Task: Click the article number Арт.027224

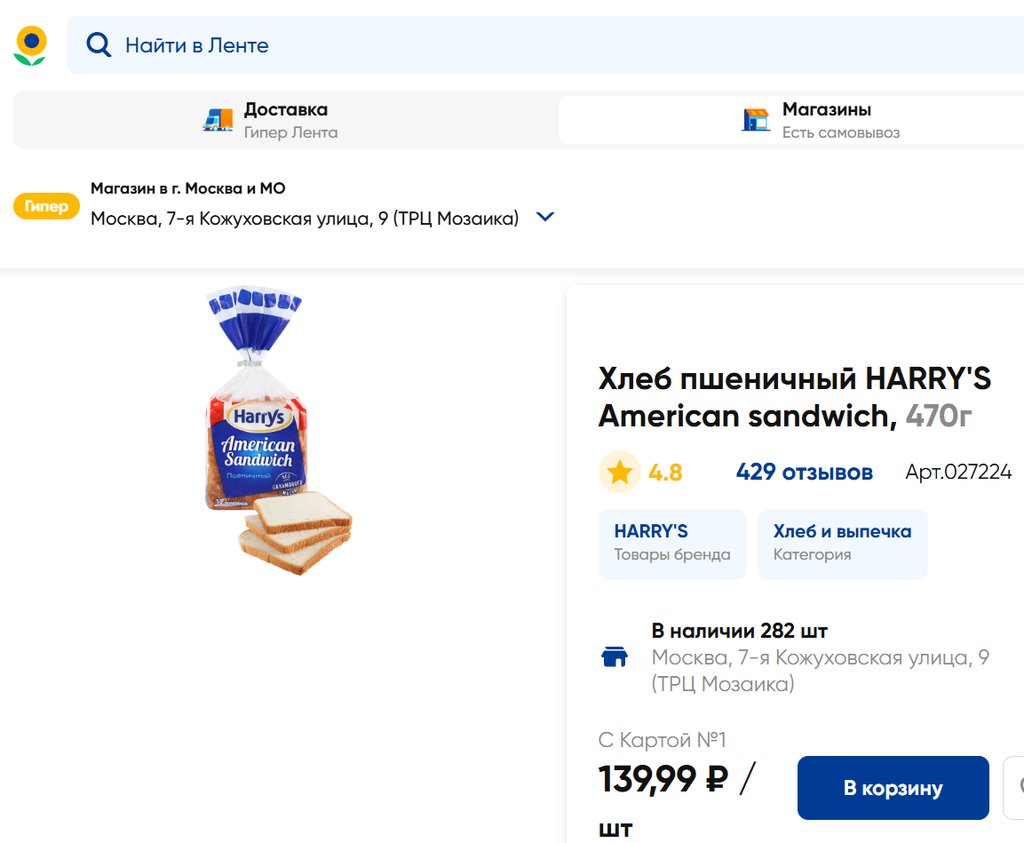Action: (958, 472)
